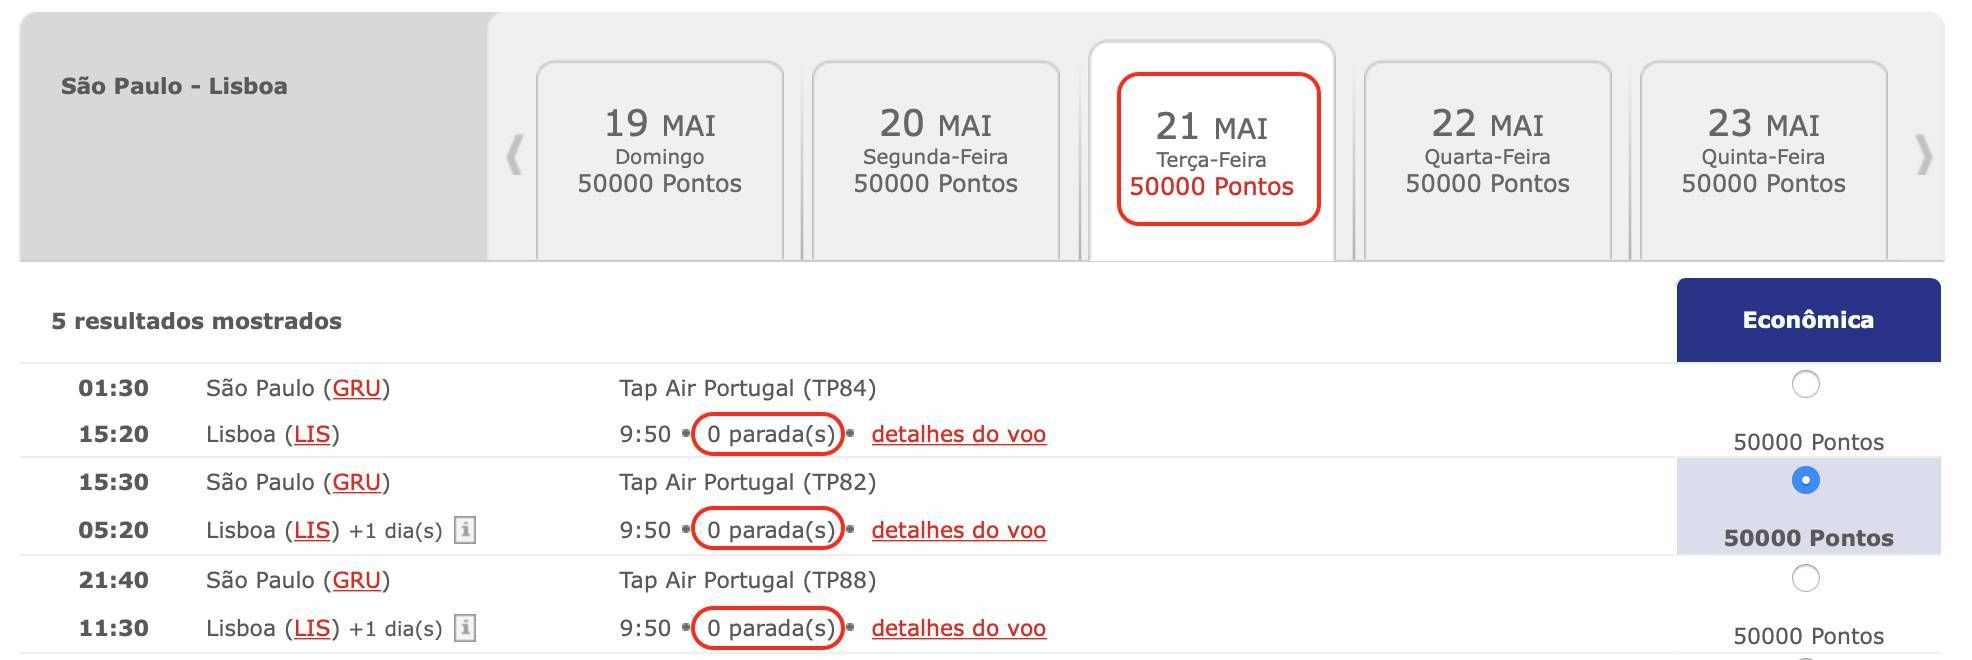Click LIS link on the 15:20 arrival
This screenshot has width=1972, height=660.
(x=312, y=434)
